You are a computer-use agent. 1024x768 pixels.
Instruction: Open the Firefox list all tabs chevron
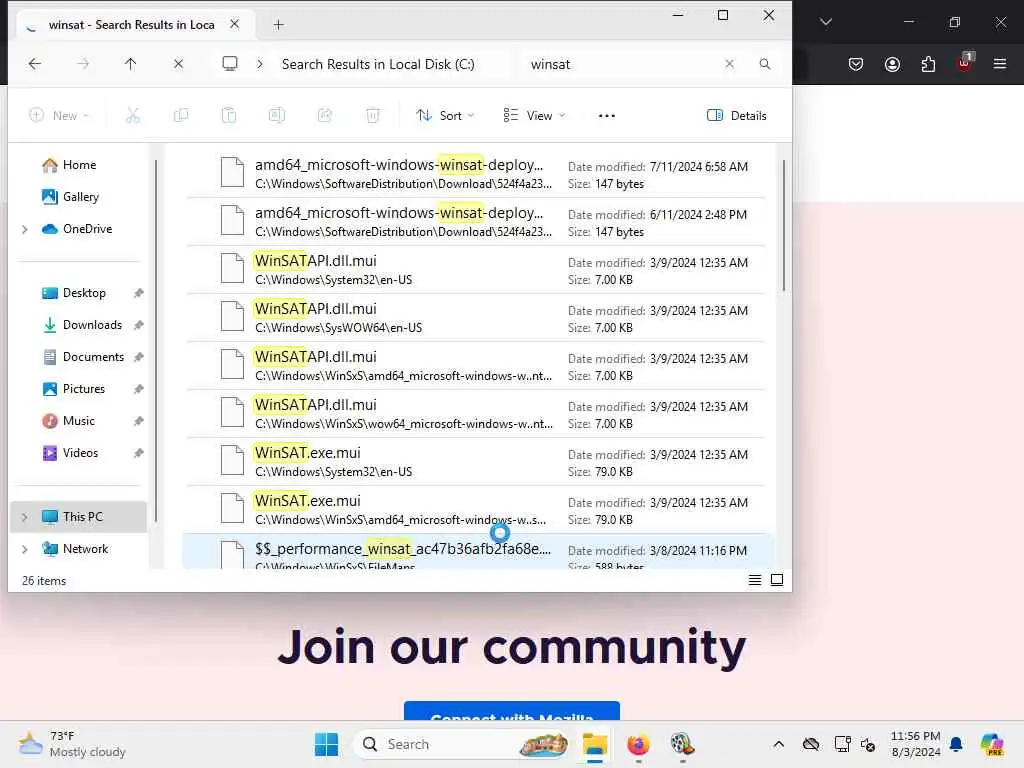(826, 22)
